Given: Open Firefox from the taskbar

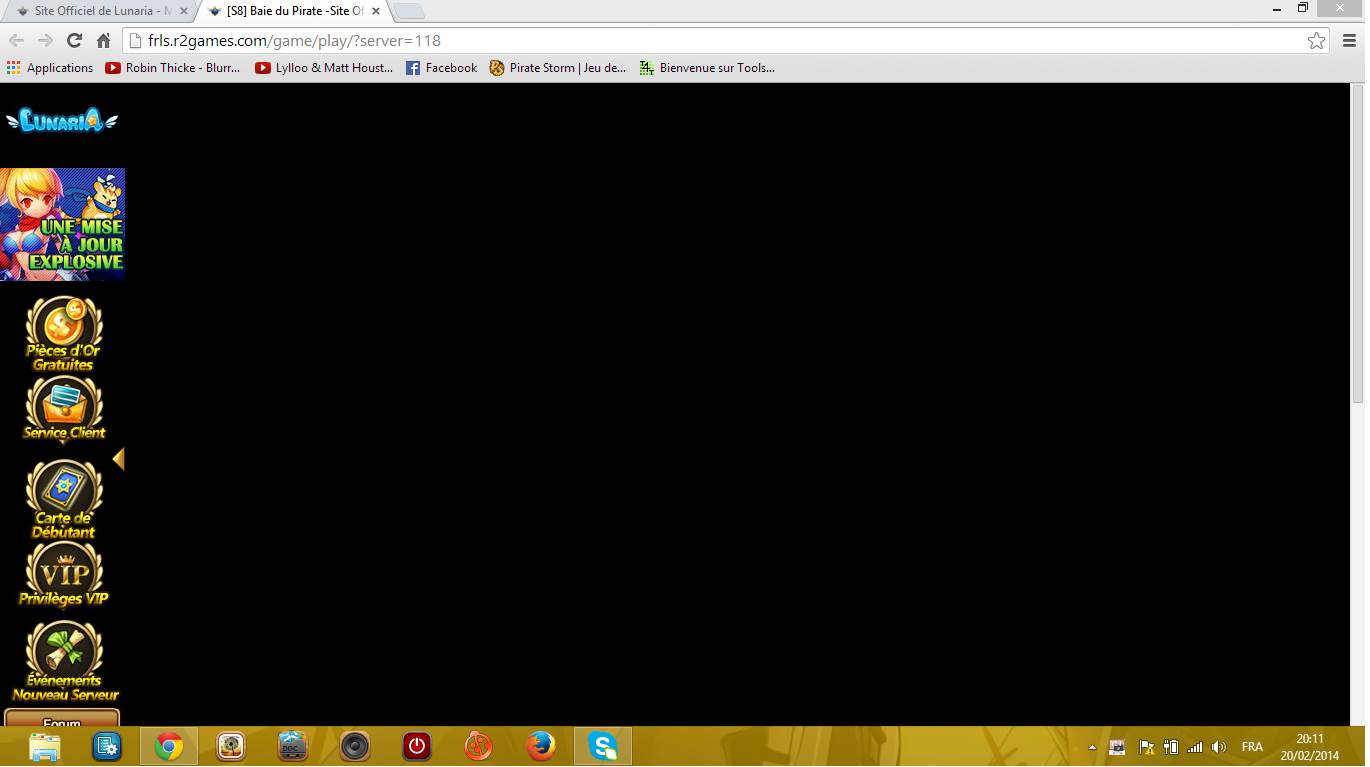Looking at the screenshot, I should click(541, 746).
